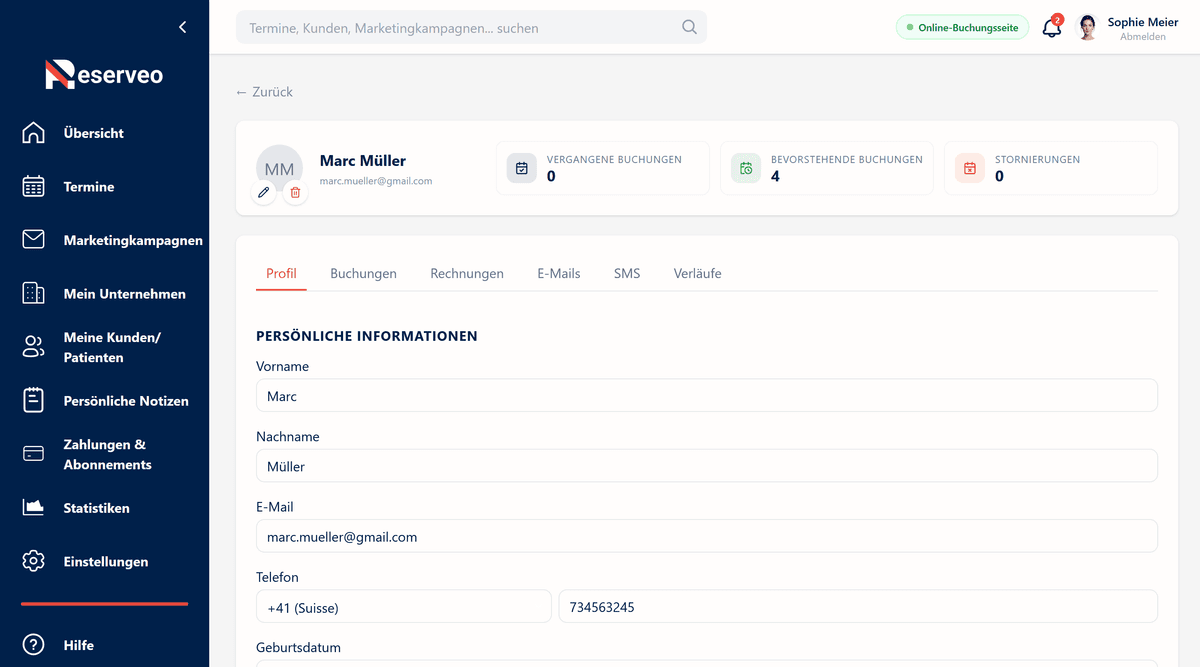
Task: Click the E-Mail field with marc.mueller@gmail.com
Action: [707, 536]
